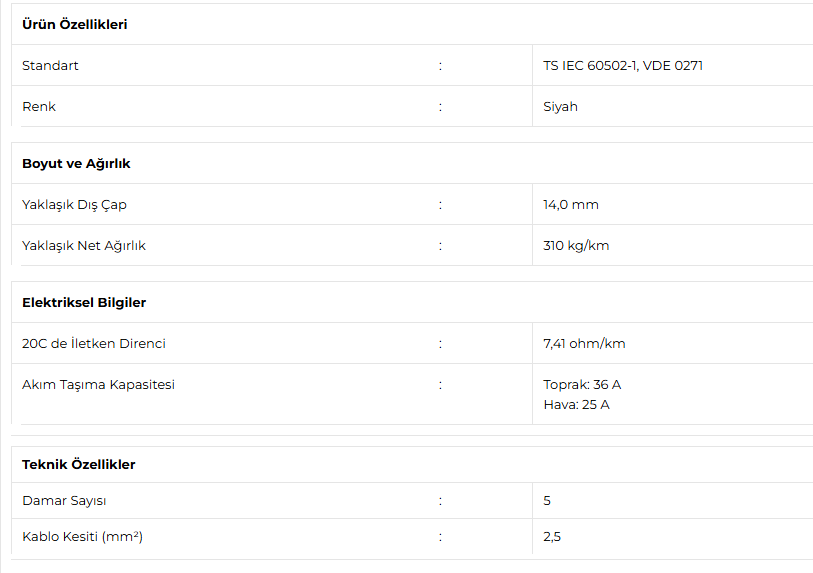The width and height of the screenshot is (813, 573).
Task: Click the 310 kg/km value
Action: [576, 245]
